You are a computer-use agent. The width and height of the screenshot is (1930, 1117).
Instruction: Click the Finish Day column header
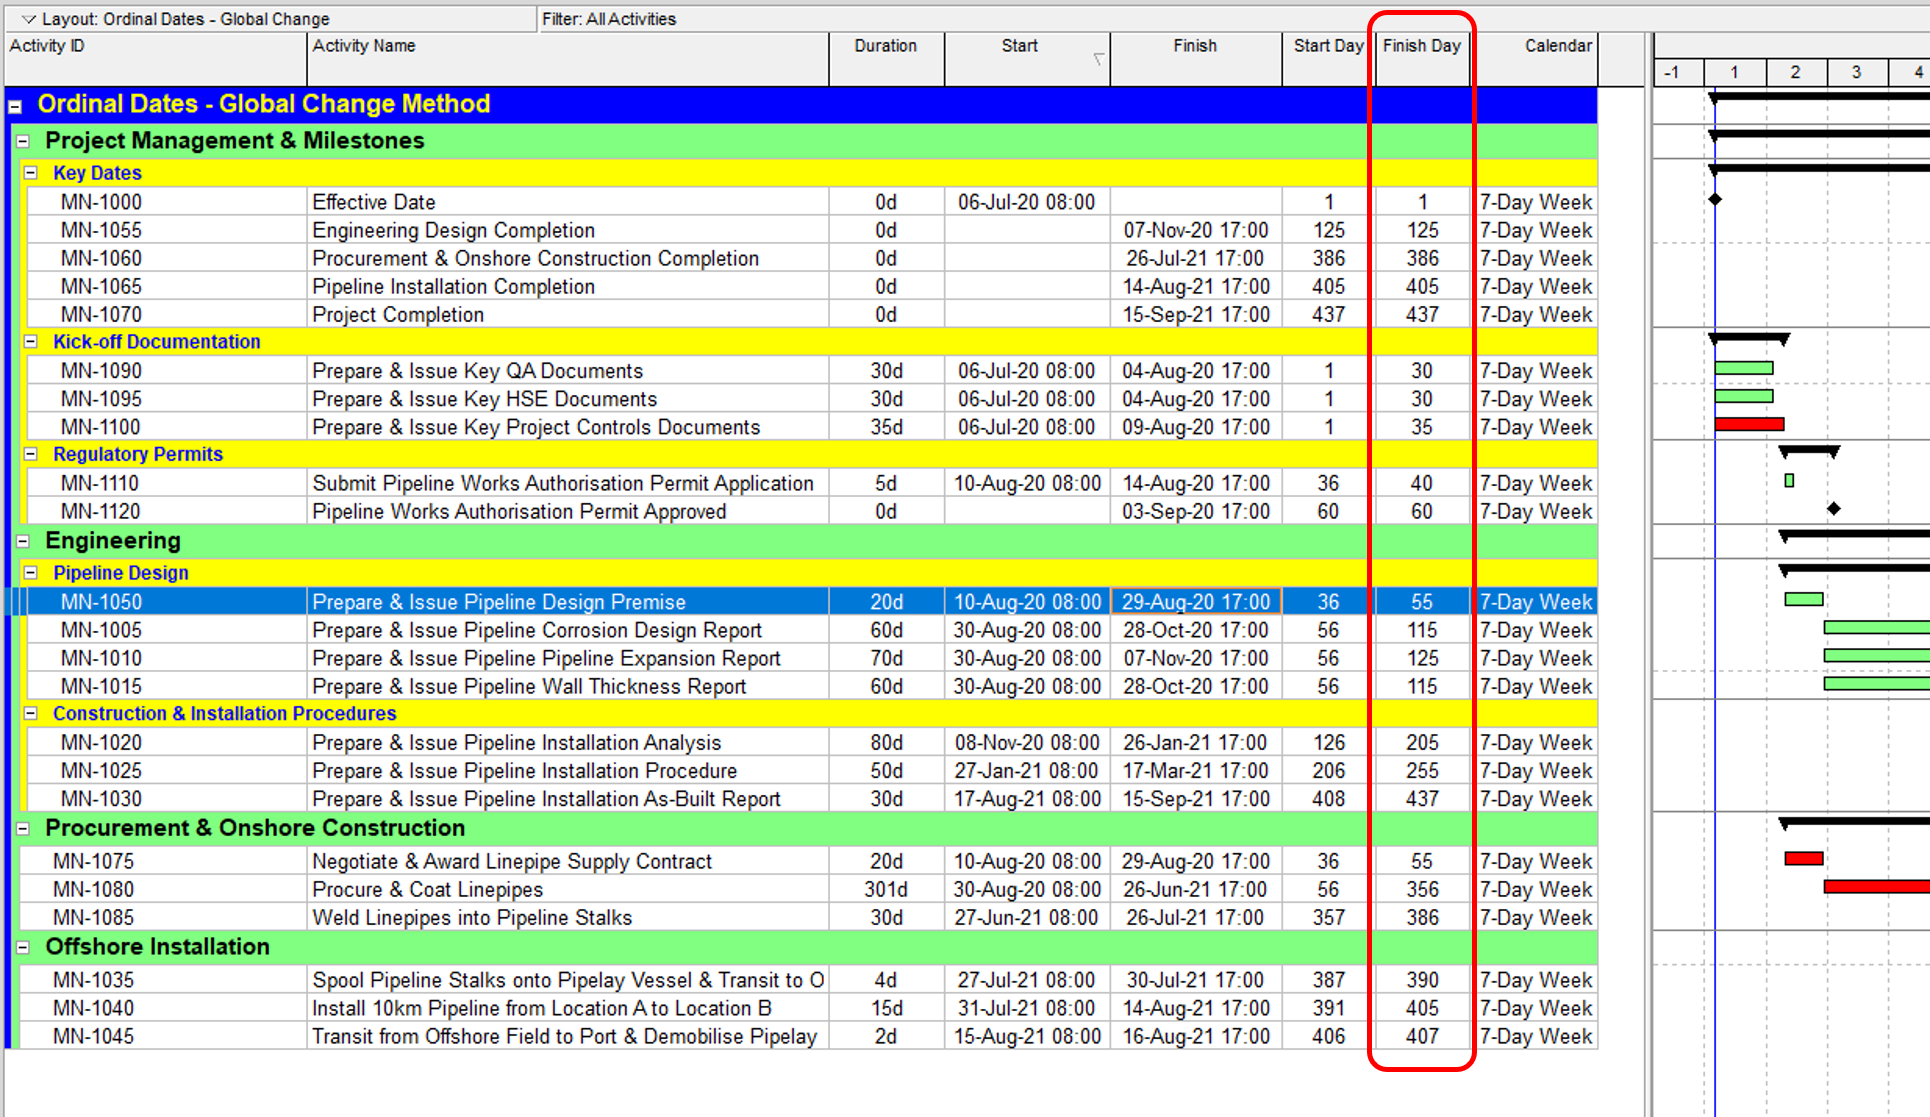click(1422, 59)
